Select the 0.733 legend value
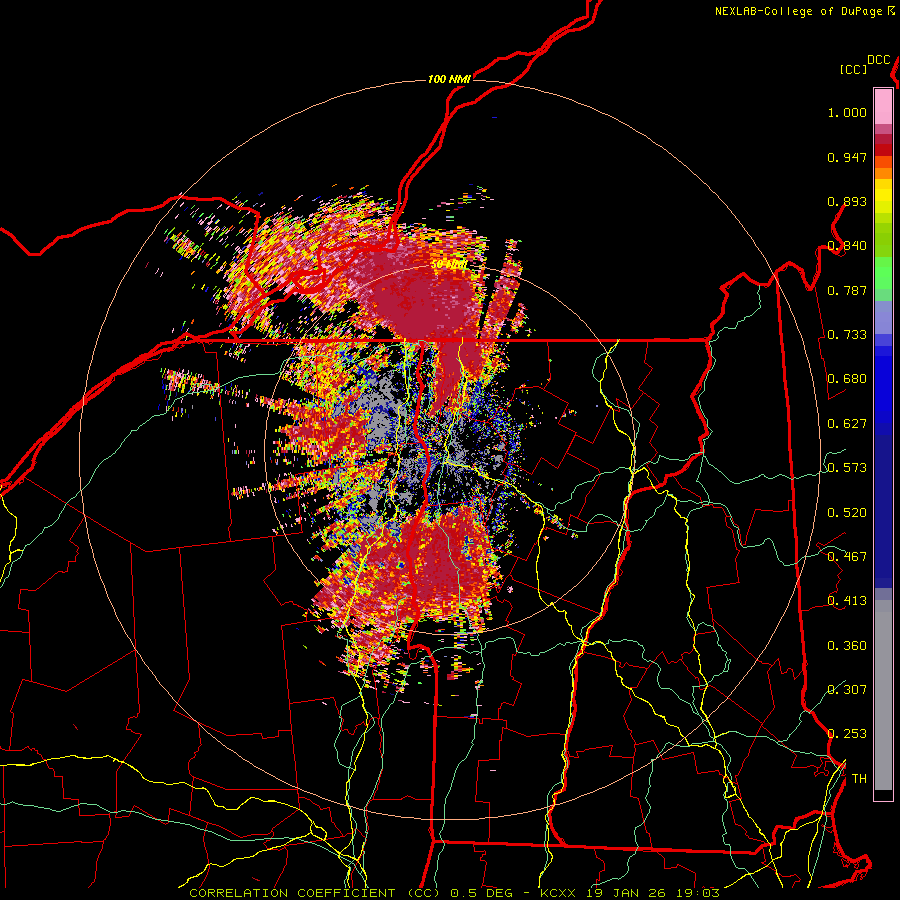 [847, 335]
